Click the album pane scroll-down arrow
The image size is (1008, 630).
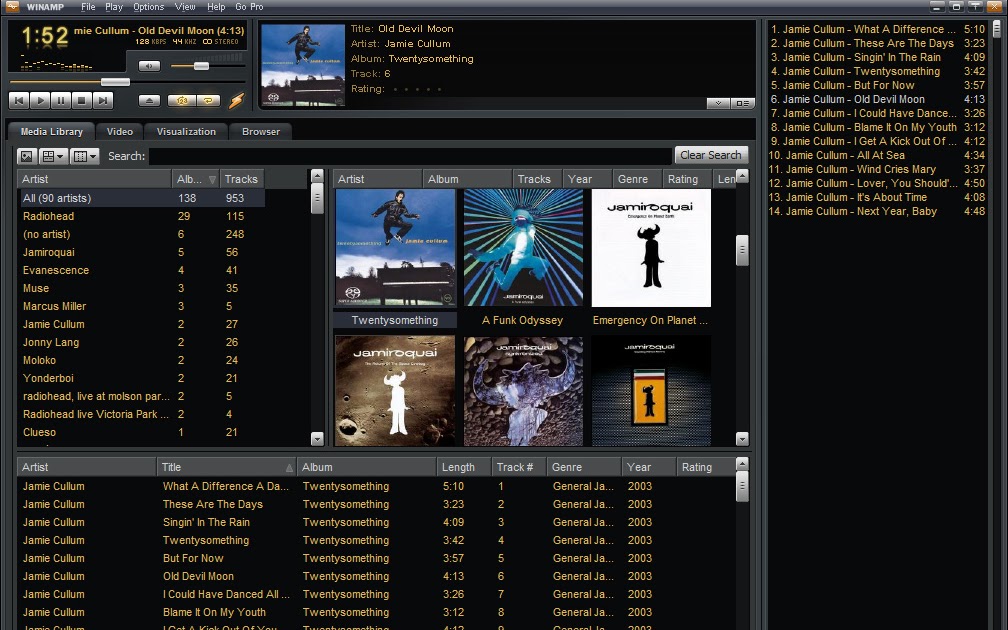pos(742,439)
